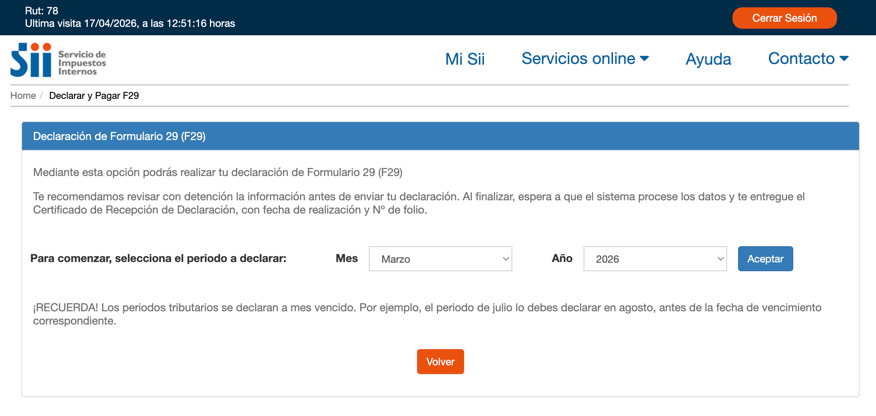Click the SII logo

pyautogui.click(x=30, y=60)
